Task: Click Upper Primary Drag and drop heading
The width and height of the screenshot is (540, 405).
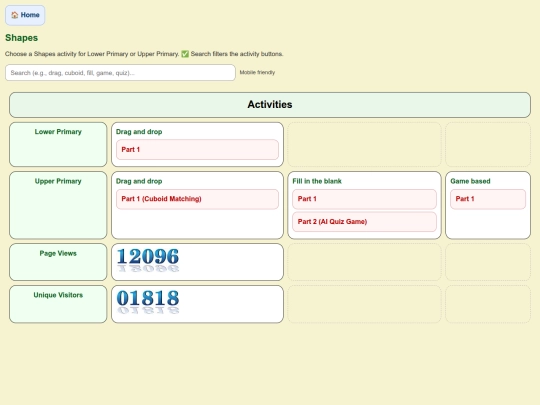Action: [x=139, y=181]
